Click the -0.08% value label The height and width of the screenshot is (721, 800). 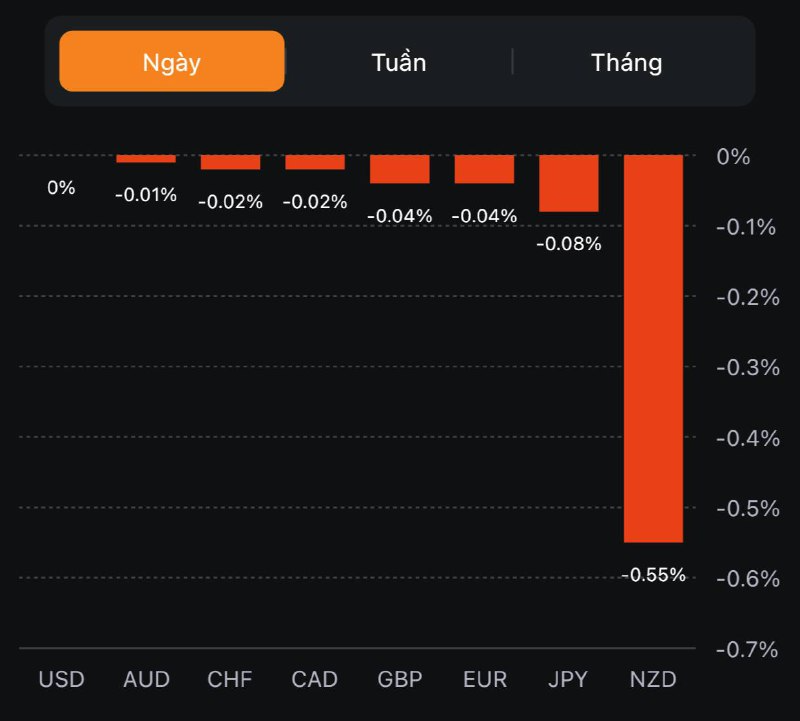(569, 243)
